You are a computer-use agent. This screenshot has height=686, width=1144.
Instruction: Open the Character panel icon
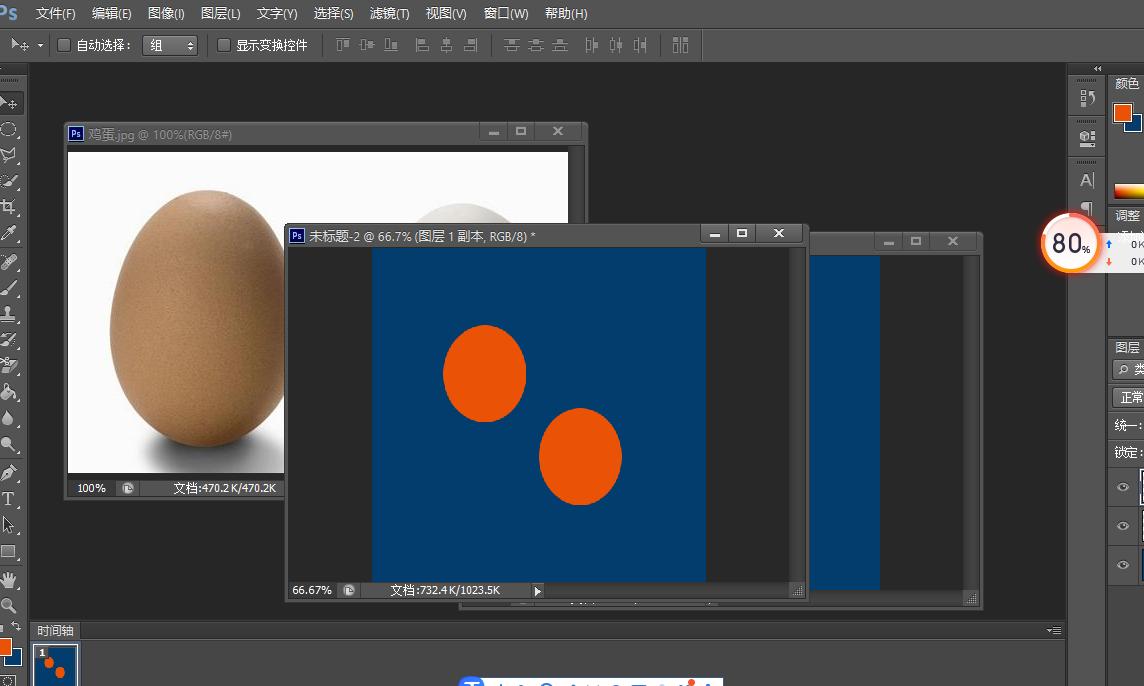coord(1087,181)
